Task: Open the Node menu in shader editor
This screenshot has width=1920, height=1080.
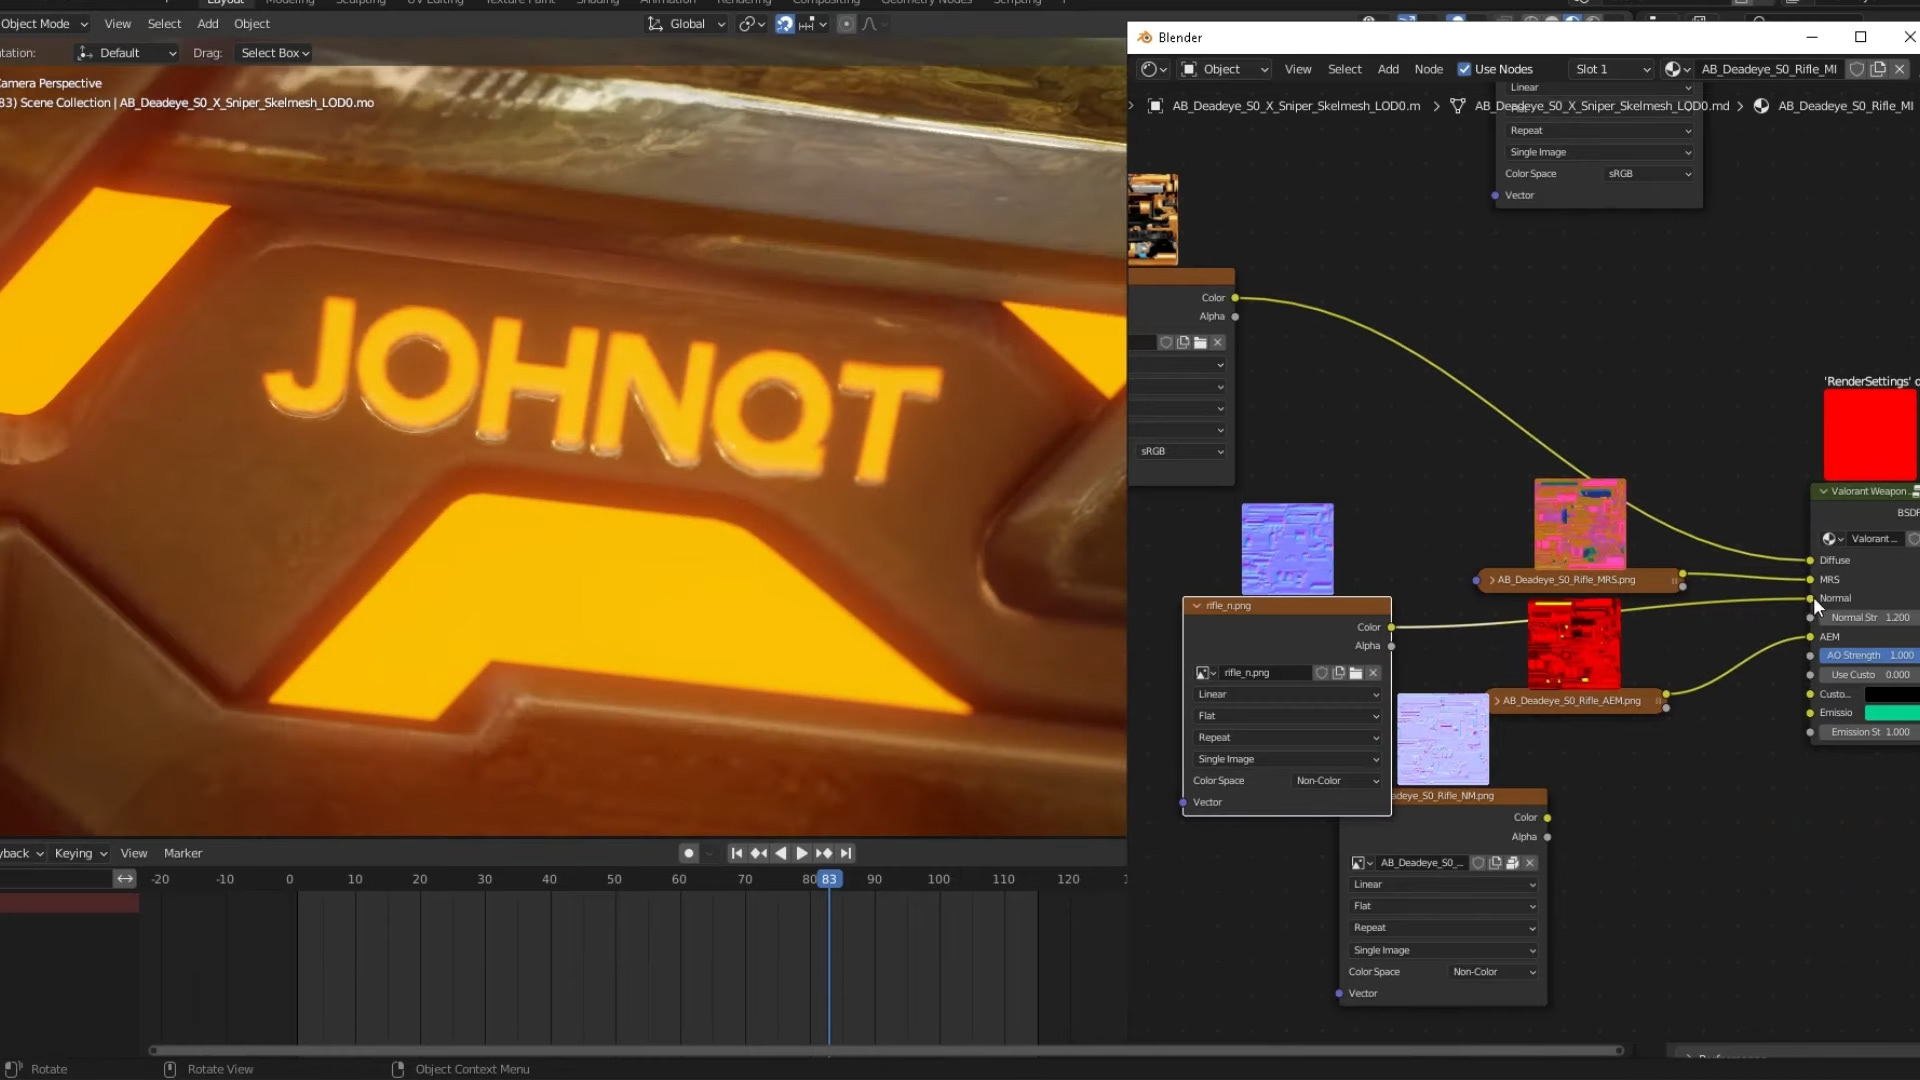Action: coord(1428,69)
